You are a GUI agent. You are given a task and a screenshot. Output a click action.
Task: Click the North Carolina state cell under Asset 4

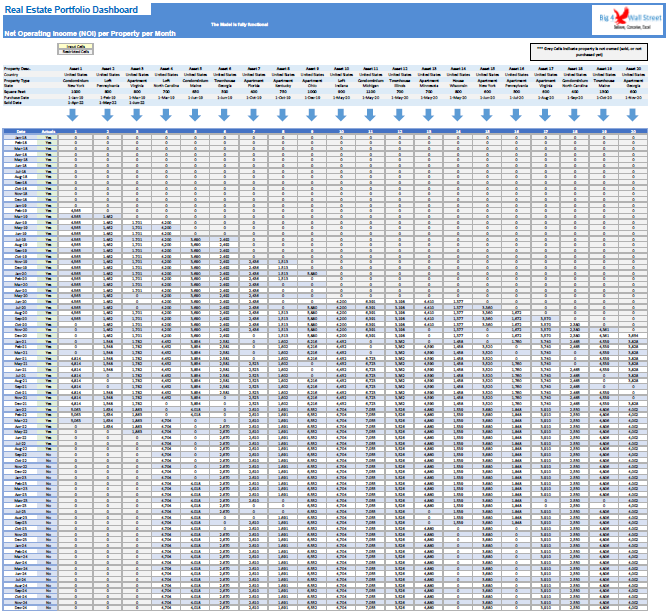pyautogui.click(x=166, y=85)
